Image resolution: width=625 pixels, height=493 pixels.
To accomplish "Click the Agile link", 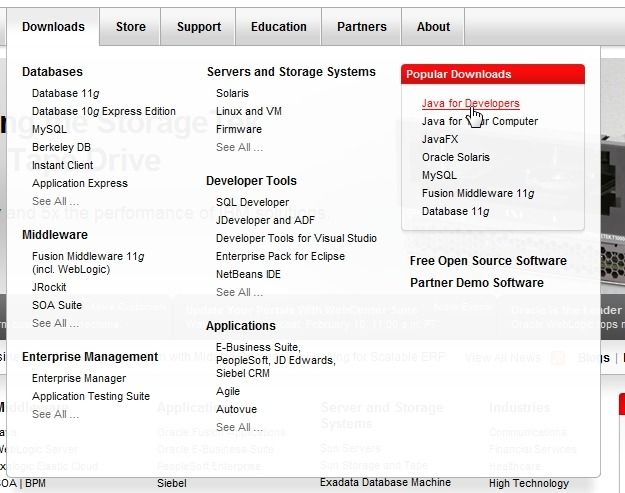I will pos(228,391).
